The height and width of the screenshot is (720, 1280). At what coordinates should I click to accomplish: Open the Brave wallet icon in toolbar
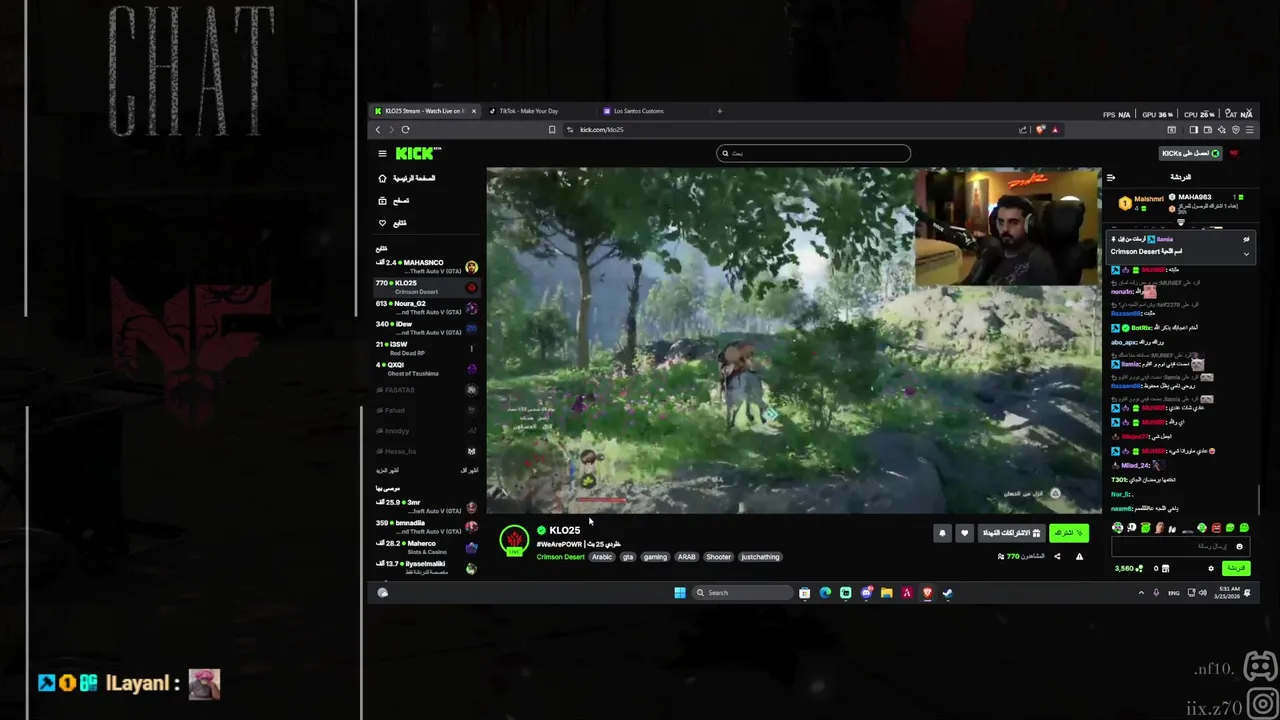pos(1208,129)
